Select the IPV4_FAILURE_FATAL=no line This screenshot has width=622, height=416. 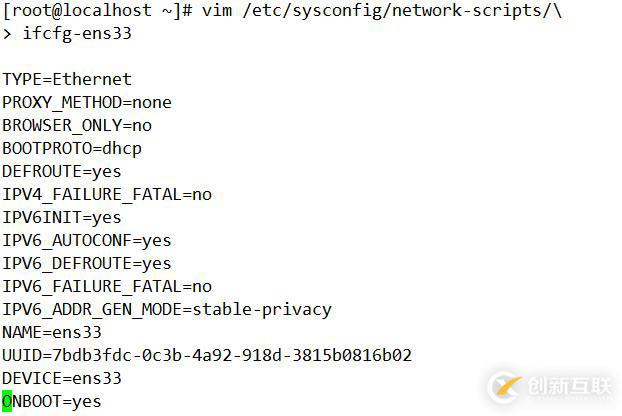(107, 194)
